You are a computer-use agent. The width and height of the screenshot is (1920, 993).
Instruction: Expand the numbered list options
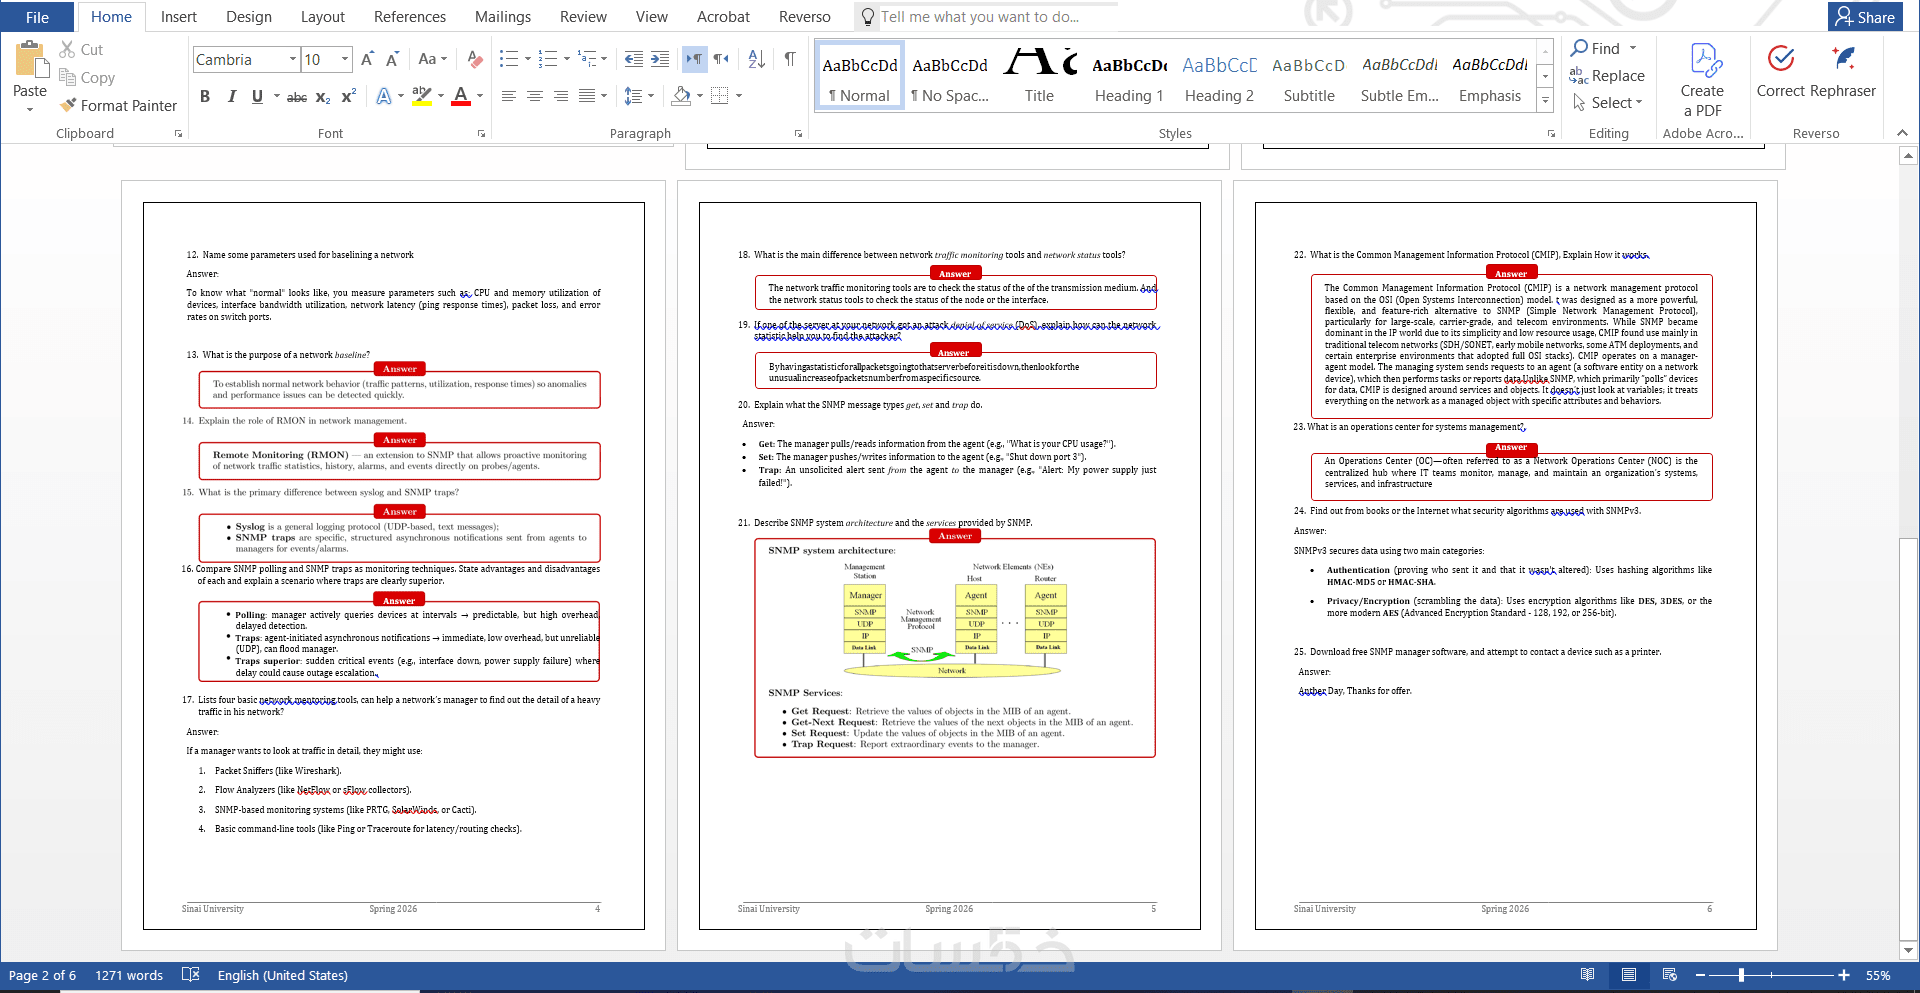567,60
